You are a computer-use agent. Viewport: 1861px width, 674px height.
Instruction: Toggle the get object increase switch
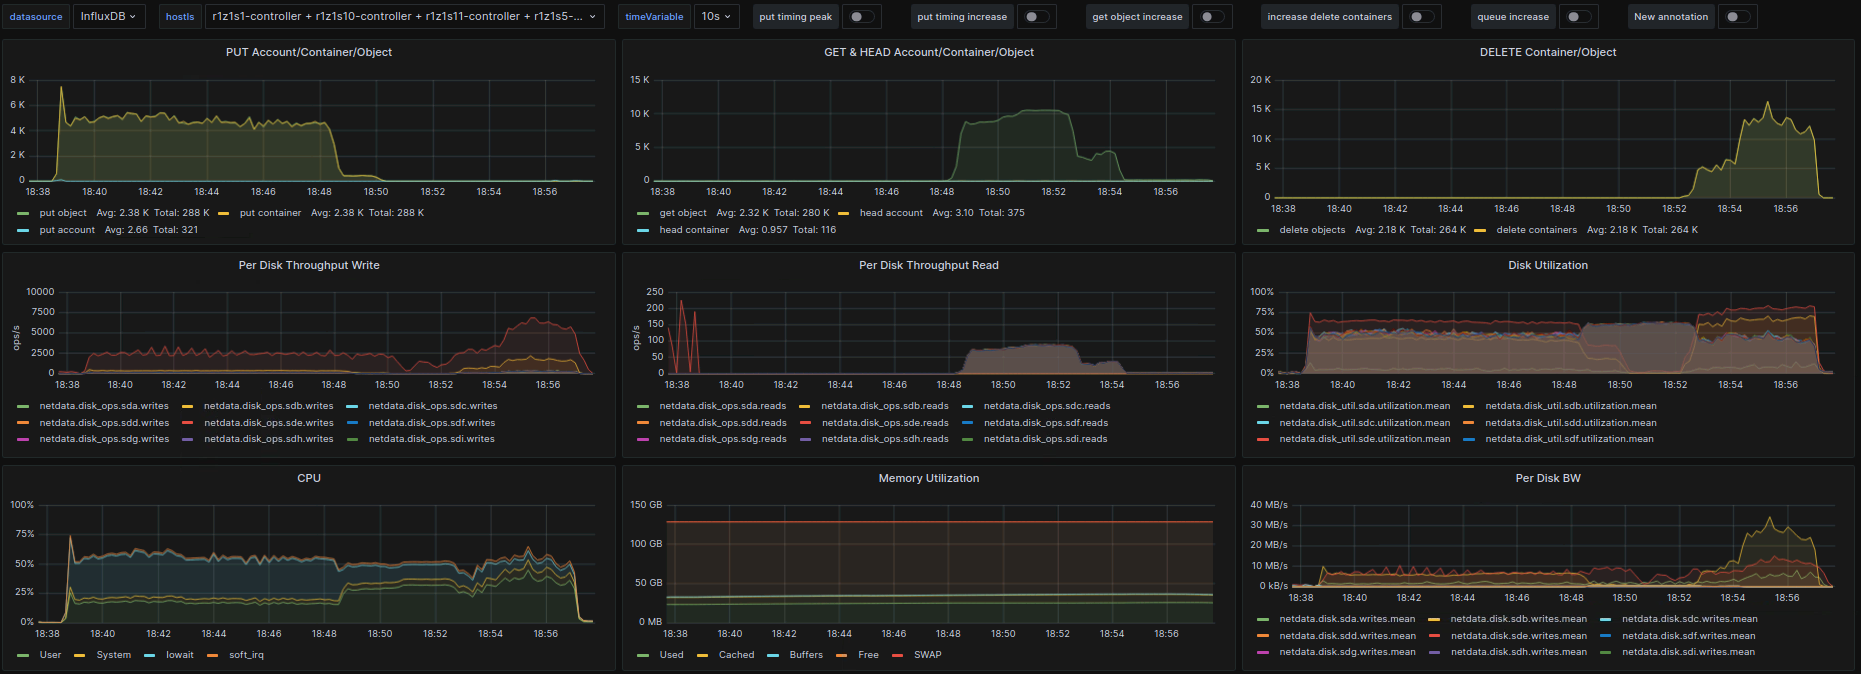point(1211,17)
